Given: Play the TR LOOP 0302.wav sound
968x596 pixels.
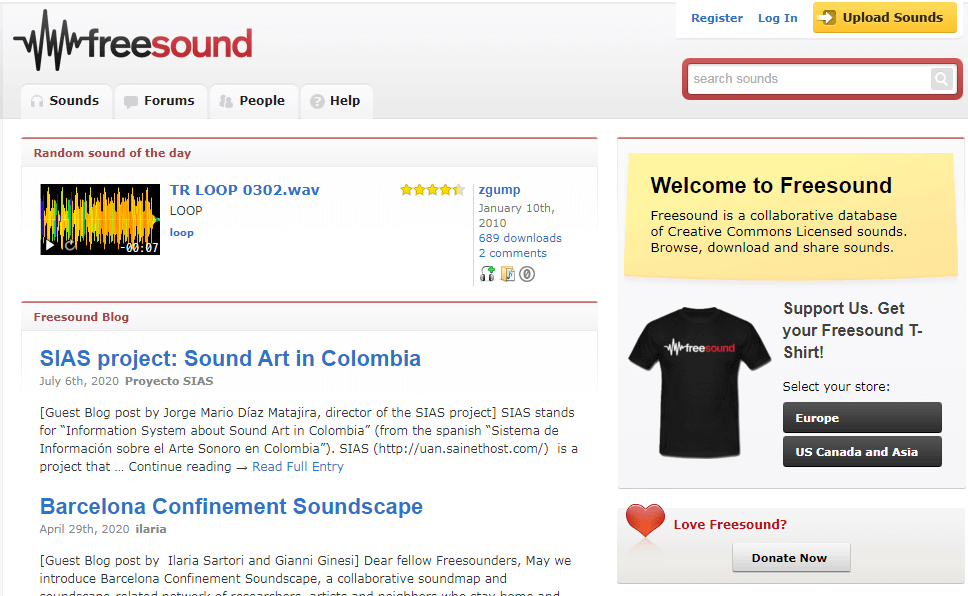Looking at the screenshot, I should (x=49, y=246).
